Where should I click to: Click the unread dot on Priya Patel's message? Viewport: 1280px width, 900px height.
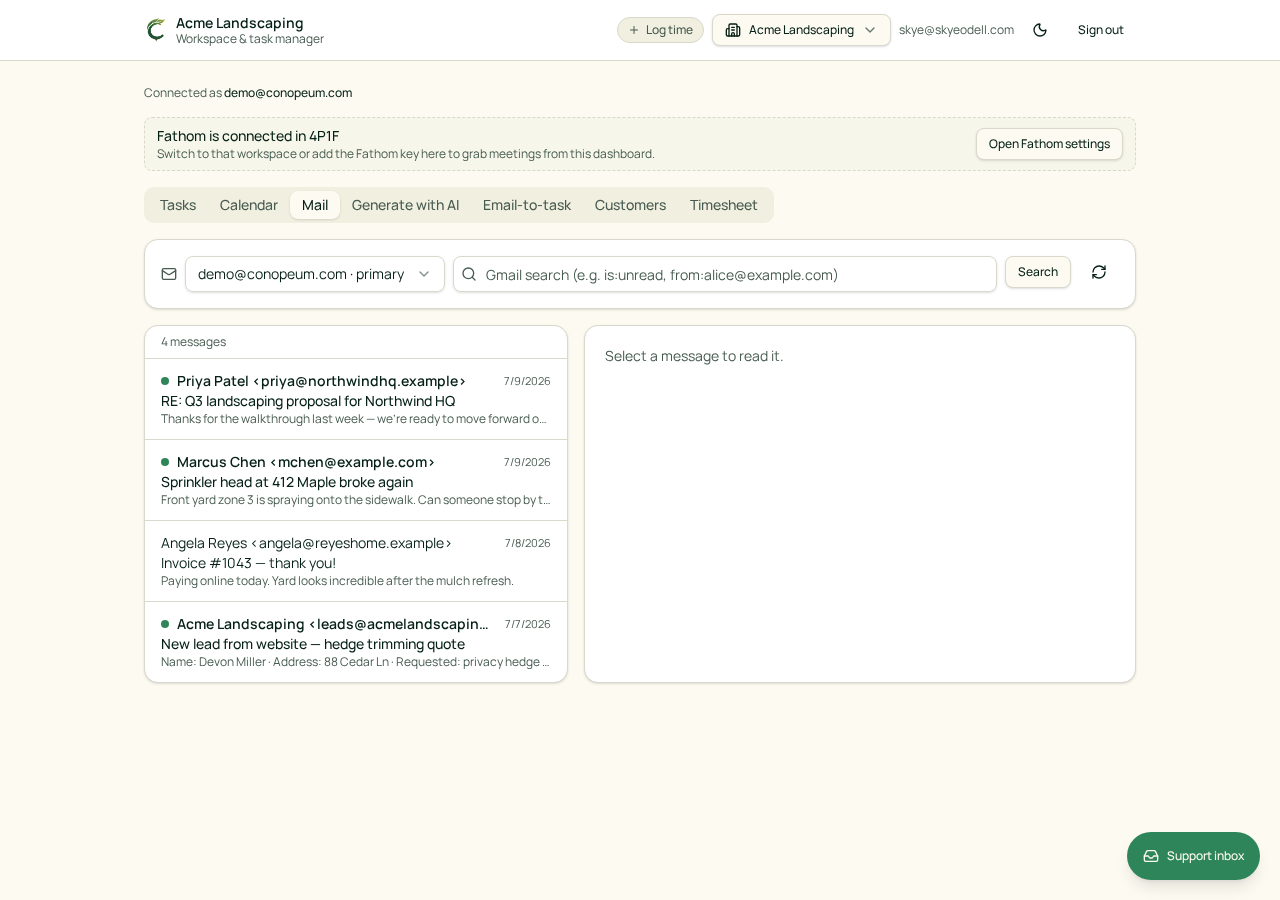(x=165, y=381)
